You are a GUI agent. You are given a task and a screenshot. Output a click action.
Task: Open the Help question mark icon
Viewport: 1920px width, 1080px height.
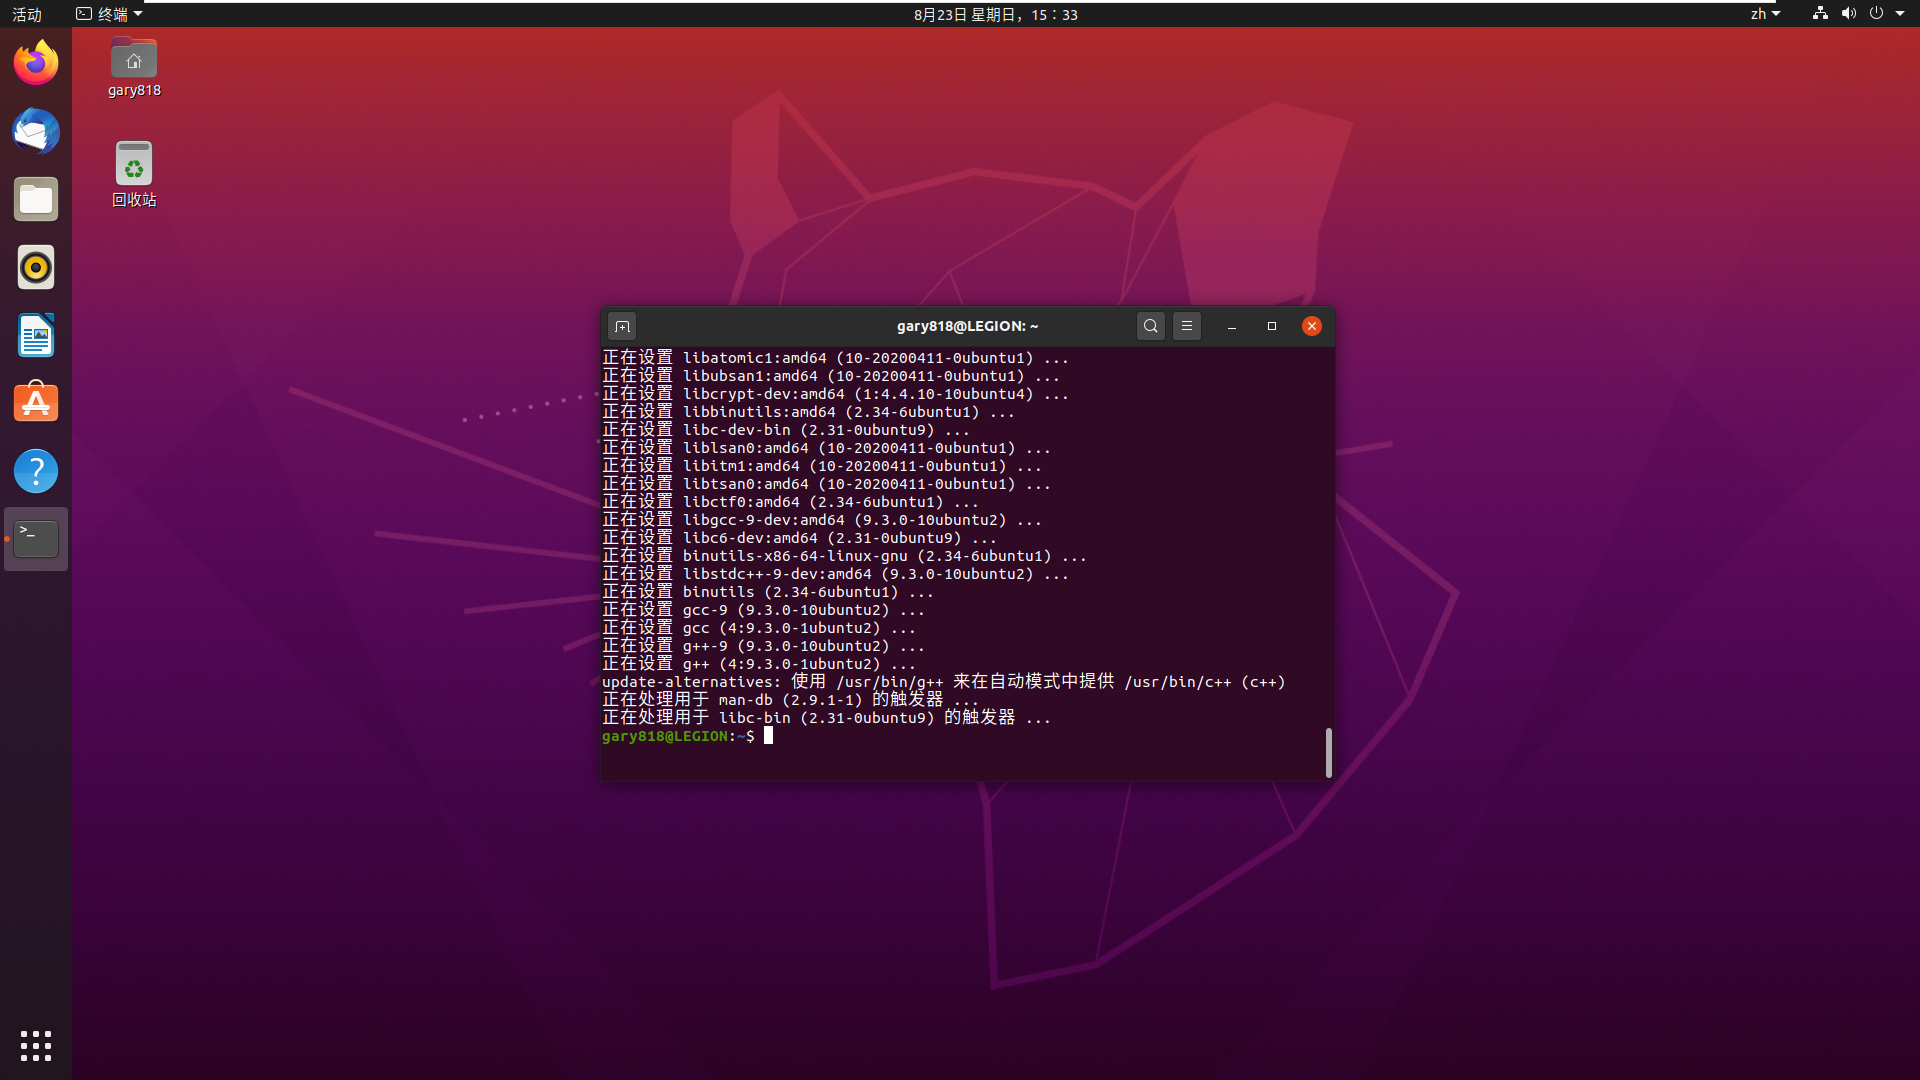[36, 471]
